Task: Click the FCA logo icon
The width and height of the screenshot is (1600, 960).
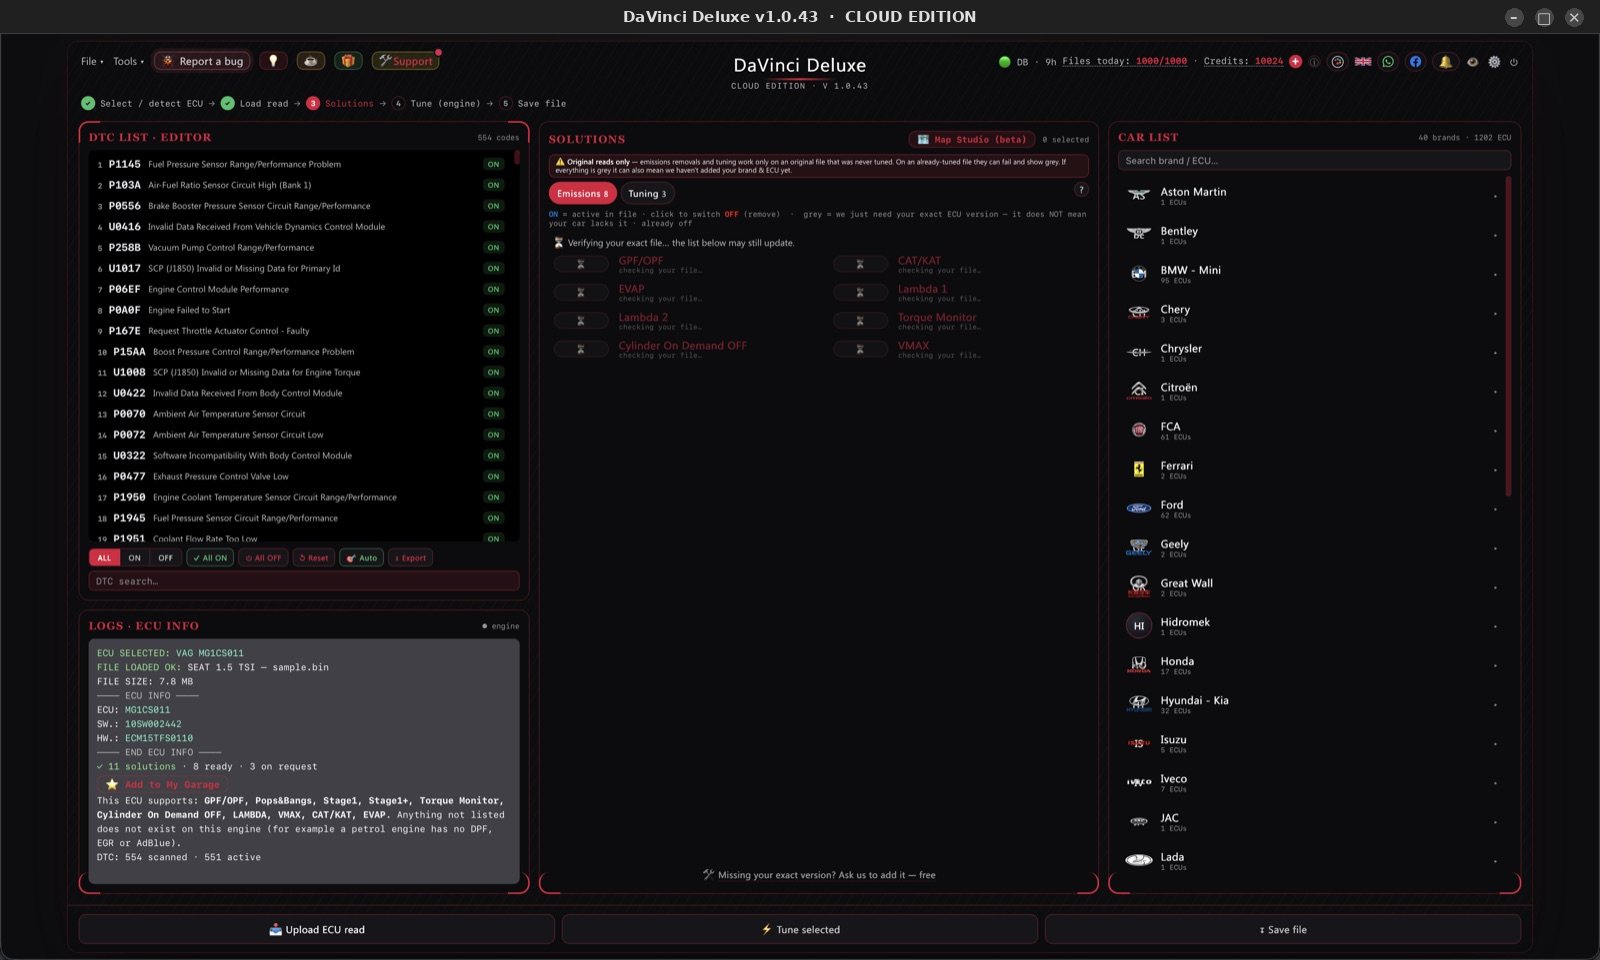Action: click(x=1139, y=430)
